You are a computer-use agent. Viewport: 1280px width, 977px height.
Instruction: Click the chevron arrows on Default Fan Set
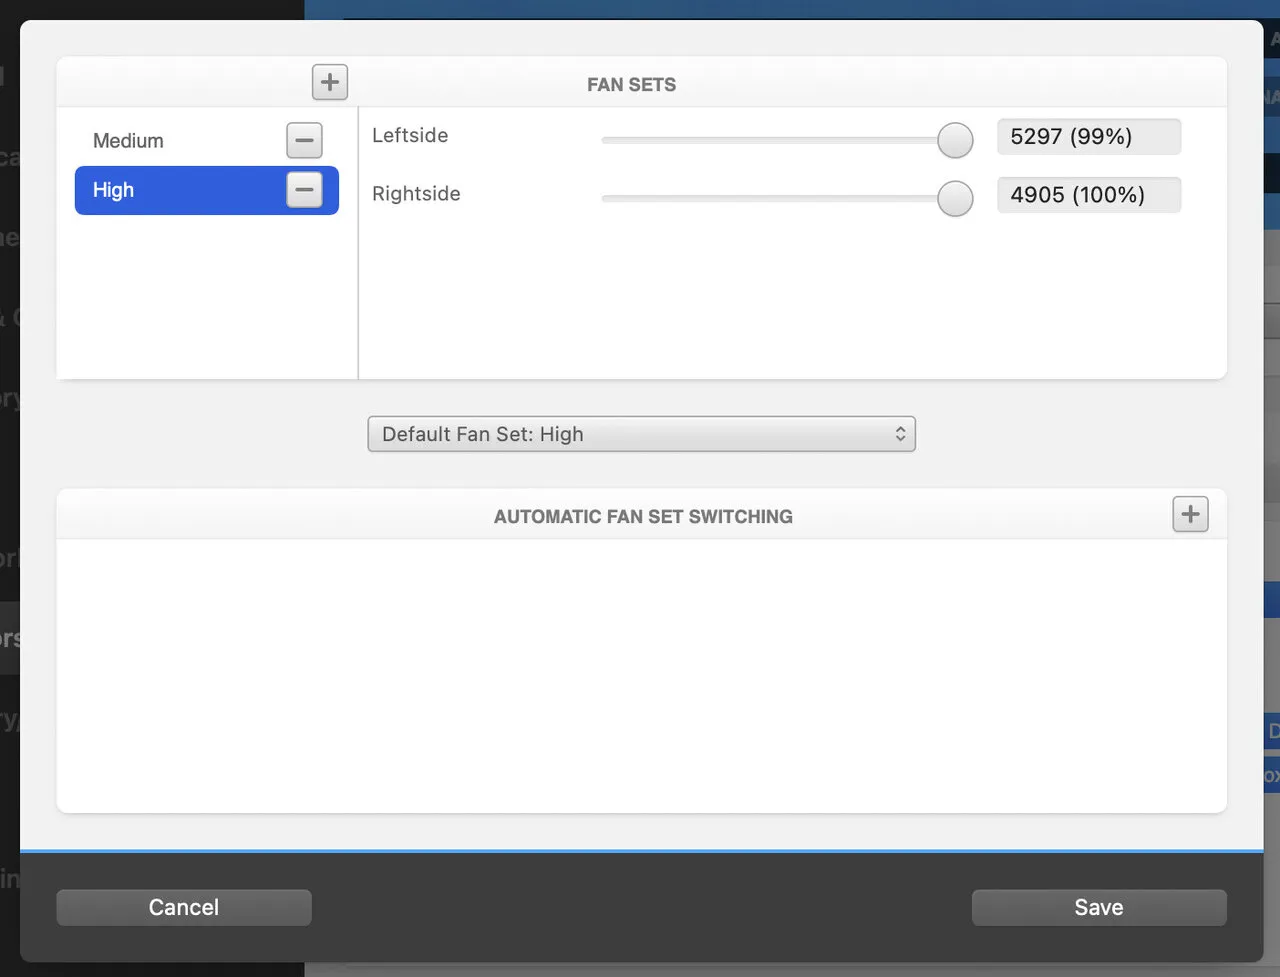click(x=900, y=434)
